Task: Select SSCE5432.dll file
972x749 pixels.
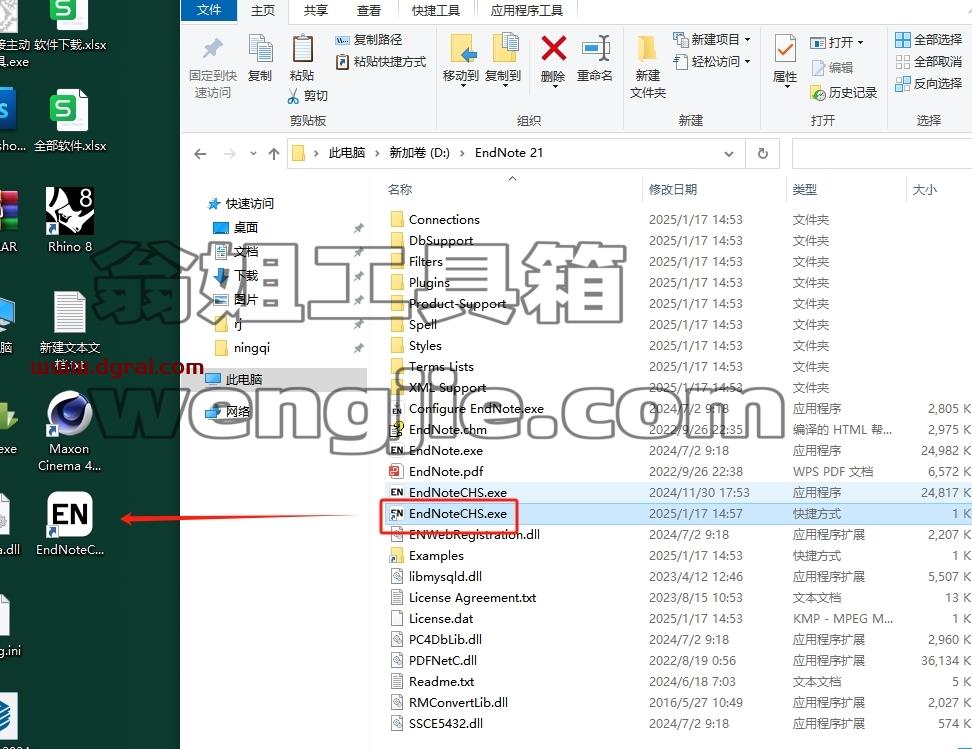Action: (445, 724)
